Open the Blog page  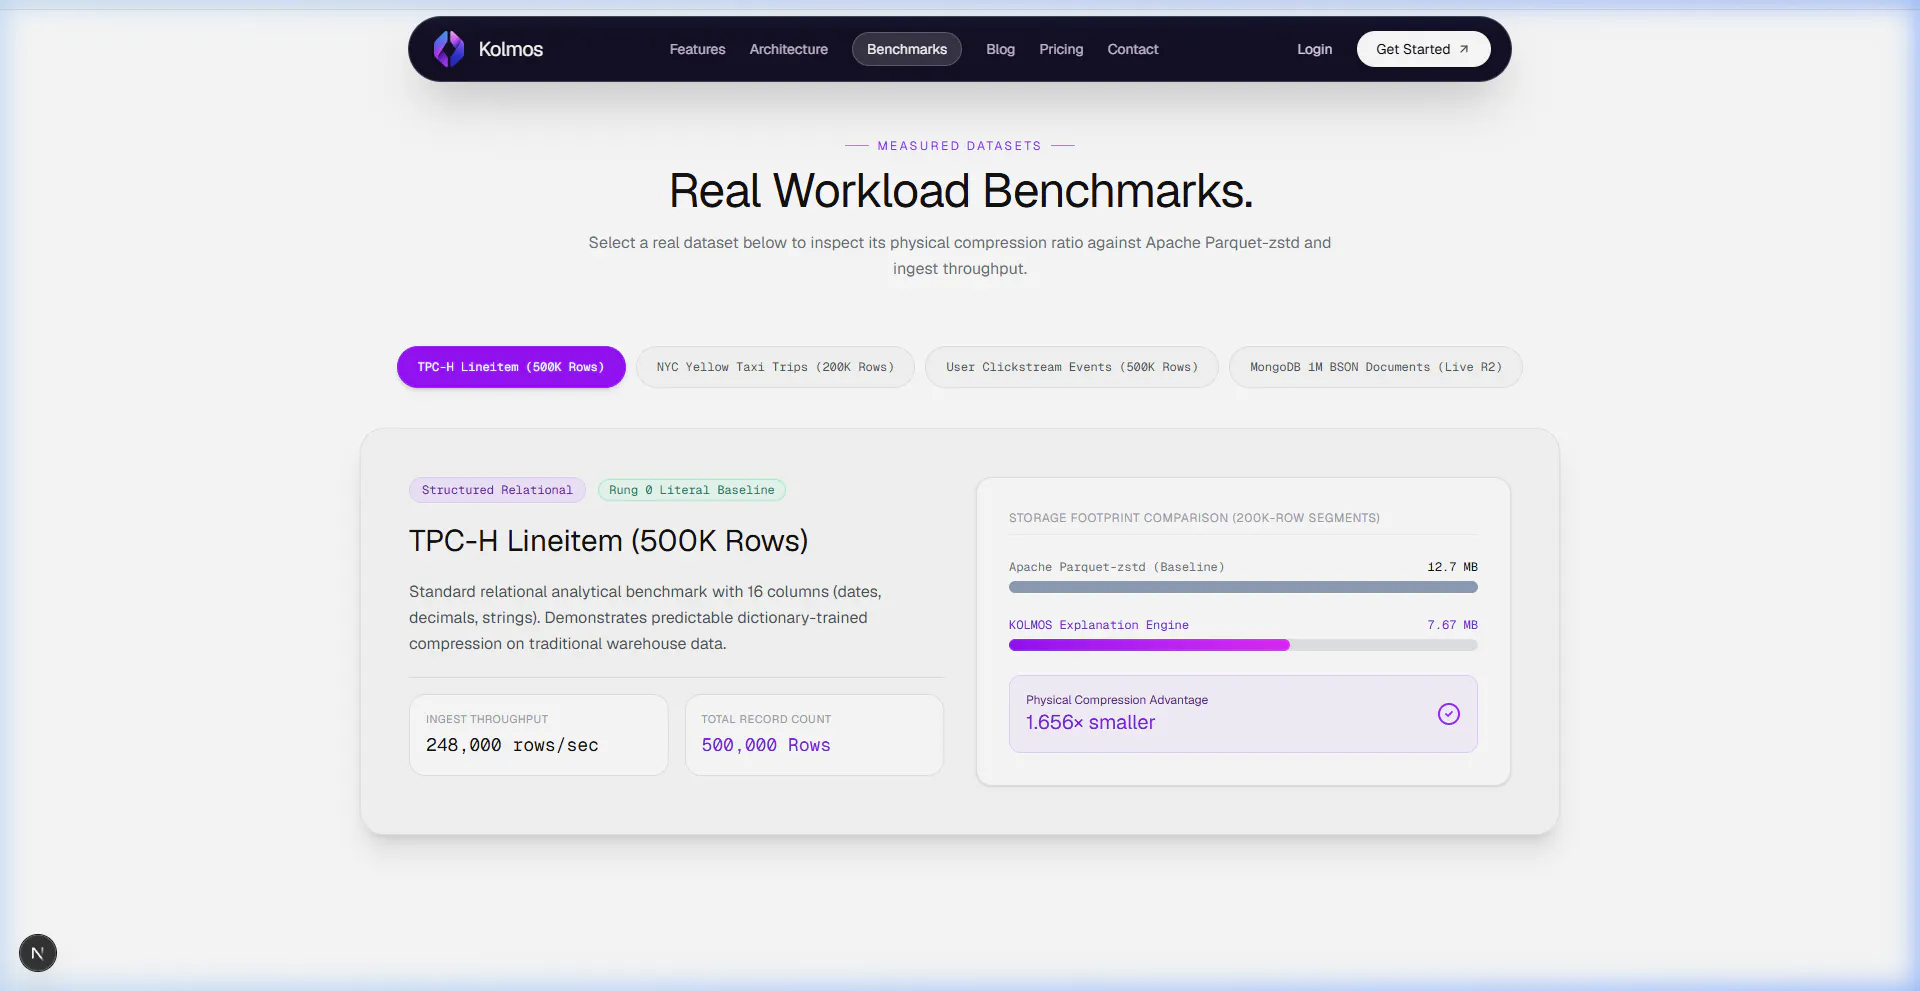(x=1000, y=49)
